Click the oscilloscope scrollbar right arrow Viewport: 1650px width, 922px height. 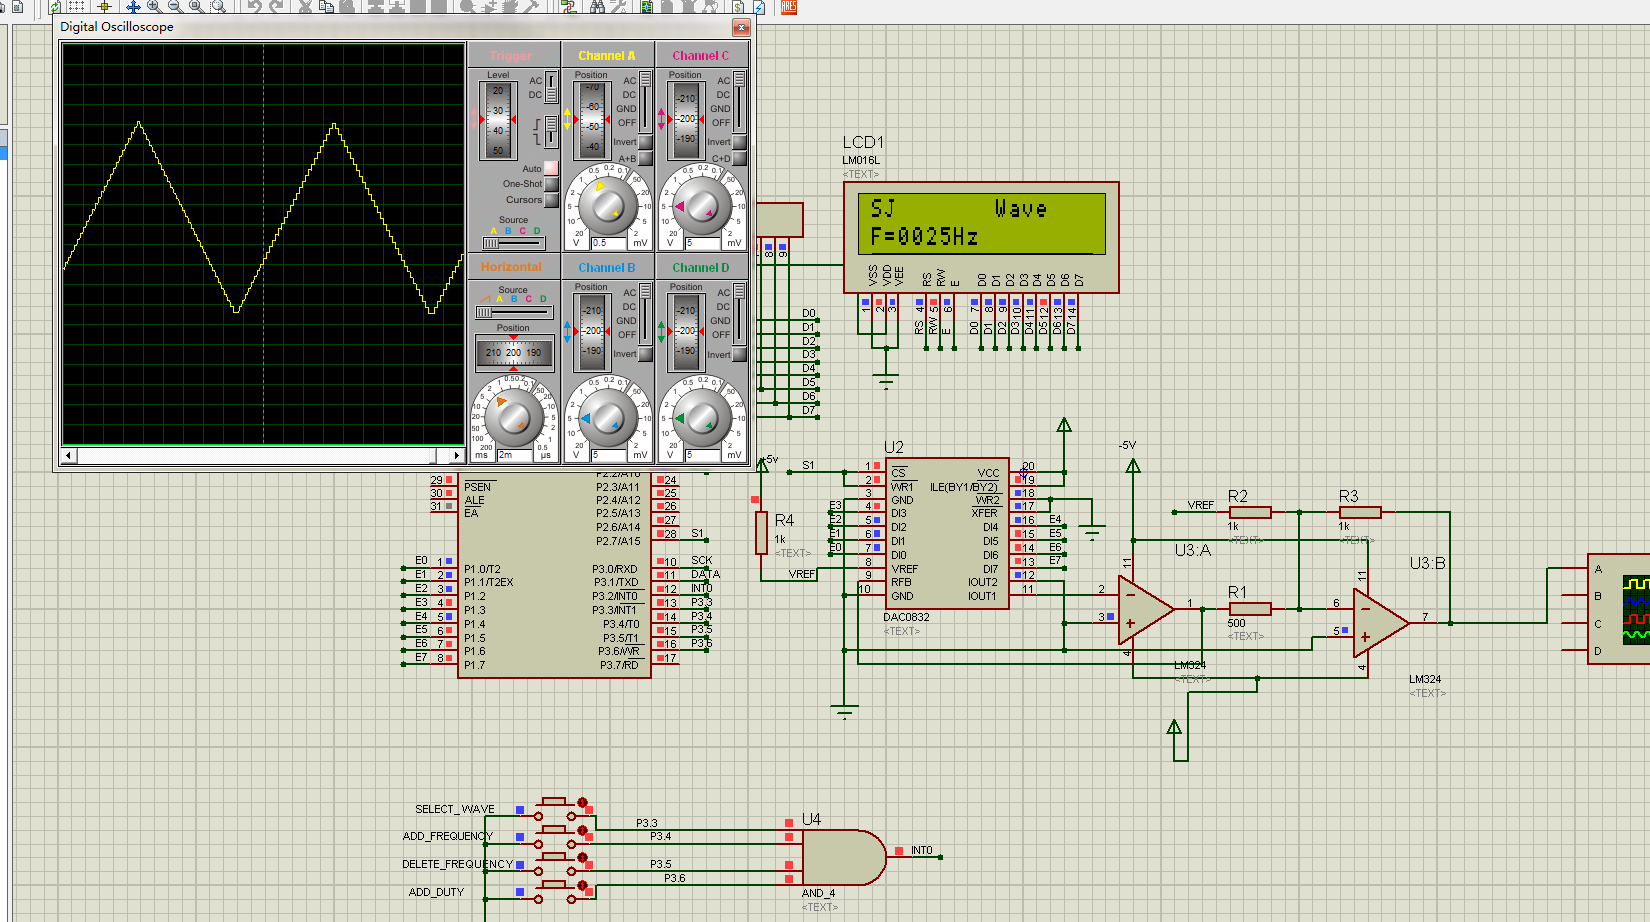[x=457, y=456]
